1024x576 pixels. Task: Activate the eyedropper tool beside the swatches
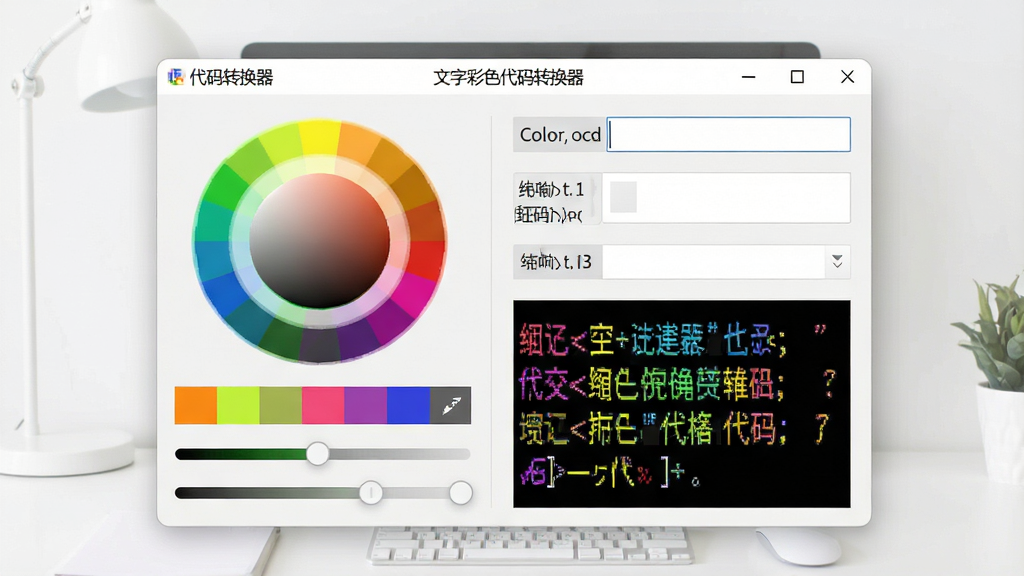click(x=451, y=406)
